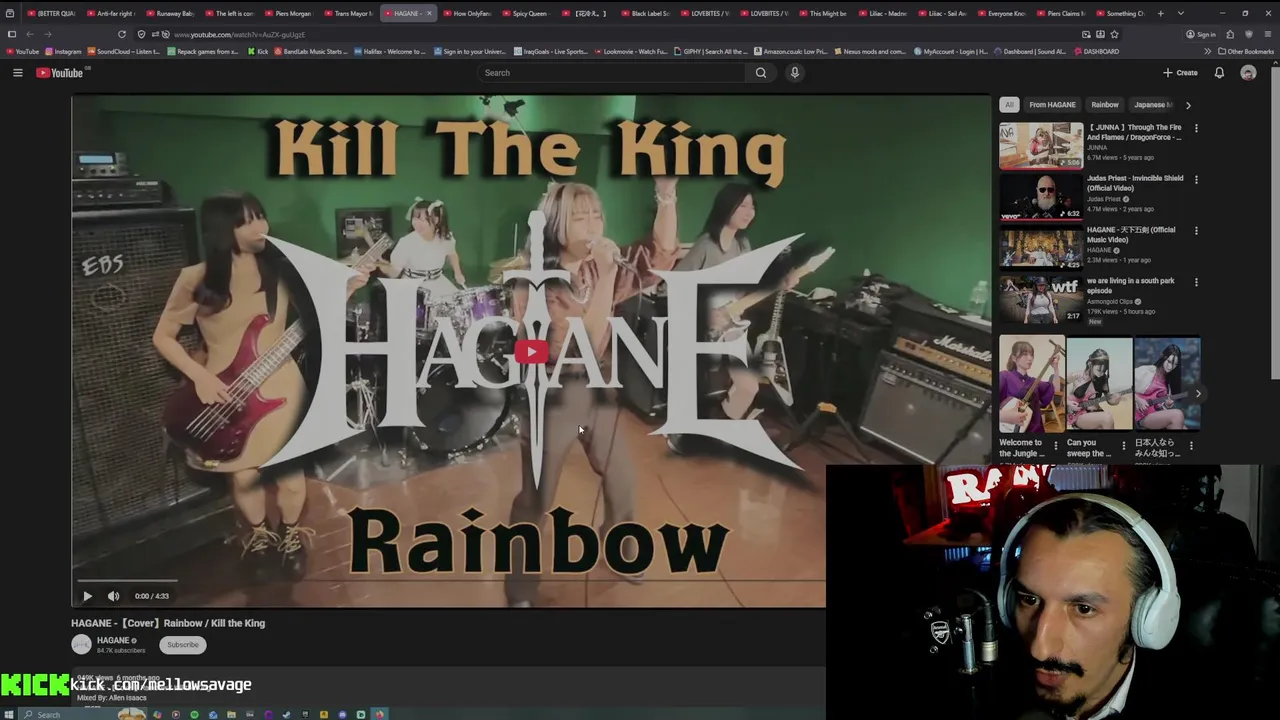The width and height of the screenshot is (1280, 720).
Task: Open HAGANE Official Music Video thumbnail
Action: tap(1041, 248)
